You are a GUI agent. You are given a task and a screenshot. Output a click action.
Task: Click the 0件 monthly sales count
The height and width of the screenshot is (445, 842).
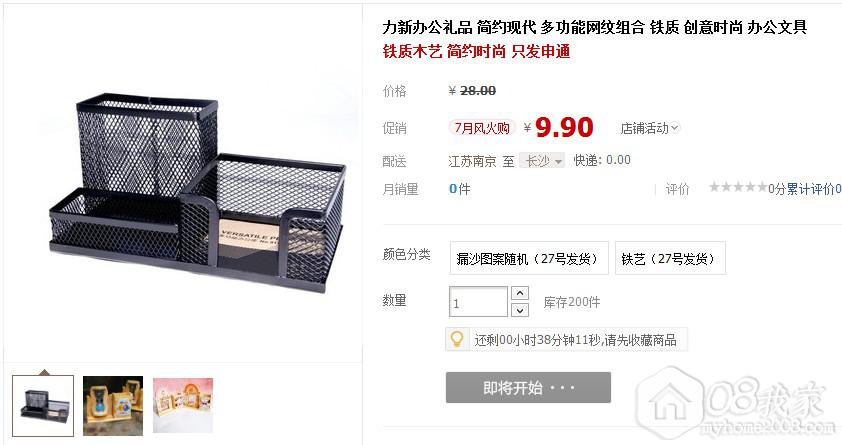coord(460,189)
